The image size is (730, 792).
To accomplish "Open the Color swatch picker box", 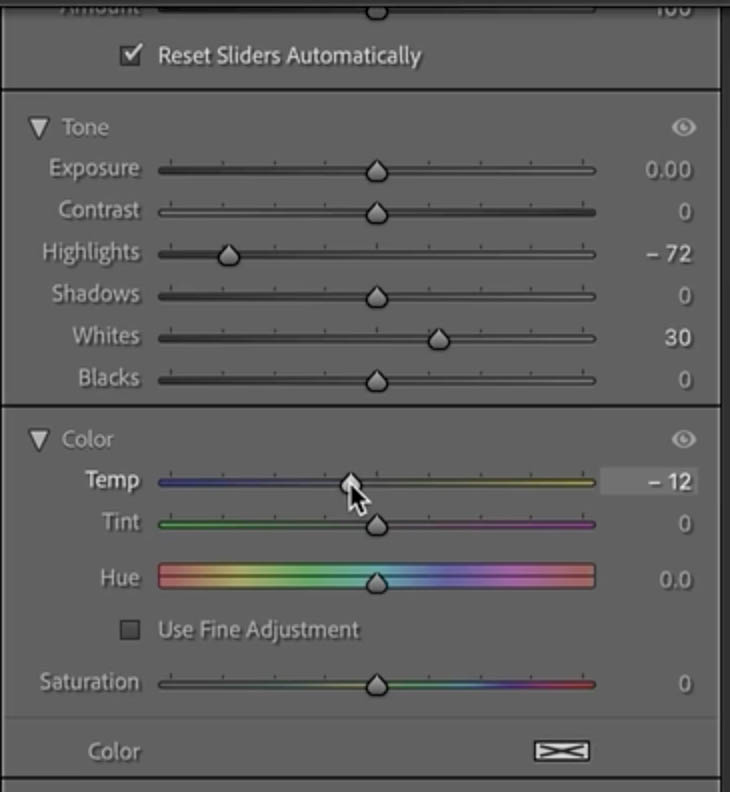I will click(x=561, y=751).
